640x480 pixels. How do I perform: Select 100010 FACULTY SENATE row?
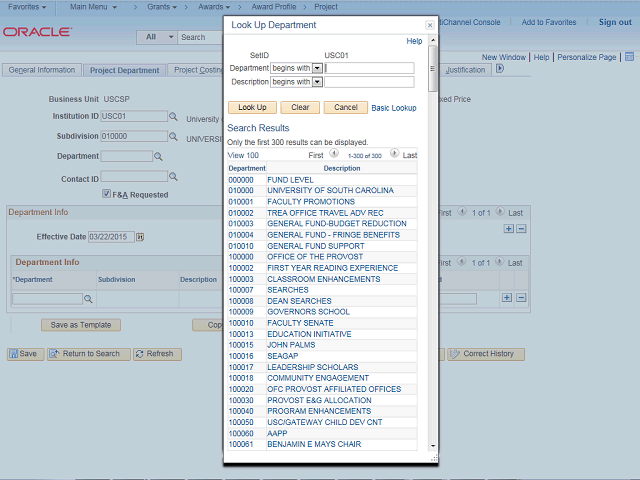coord(322,323)
